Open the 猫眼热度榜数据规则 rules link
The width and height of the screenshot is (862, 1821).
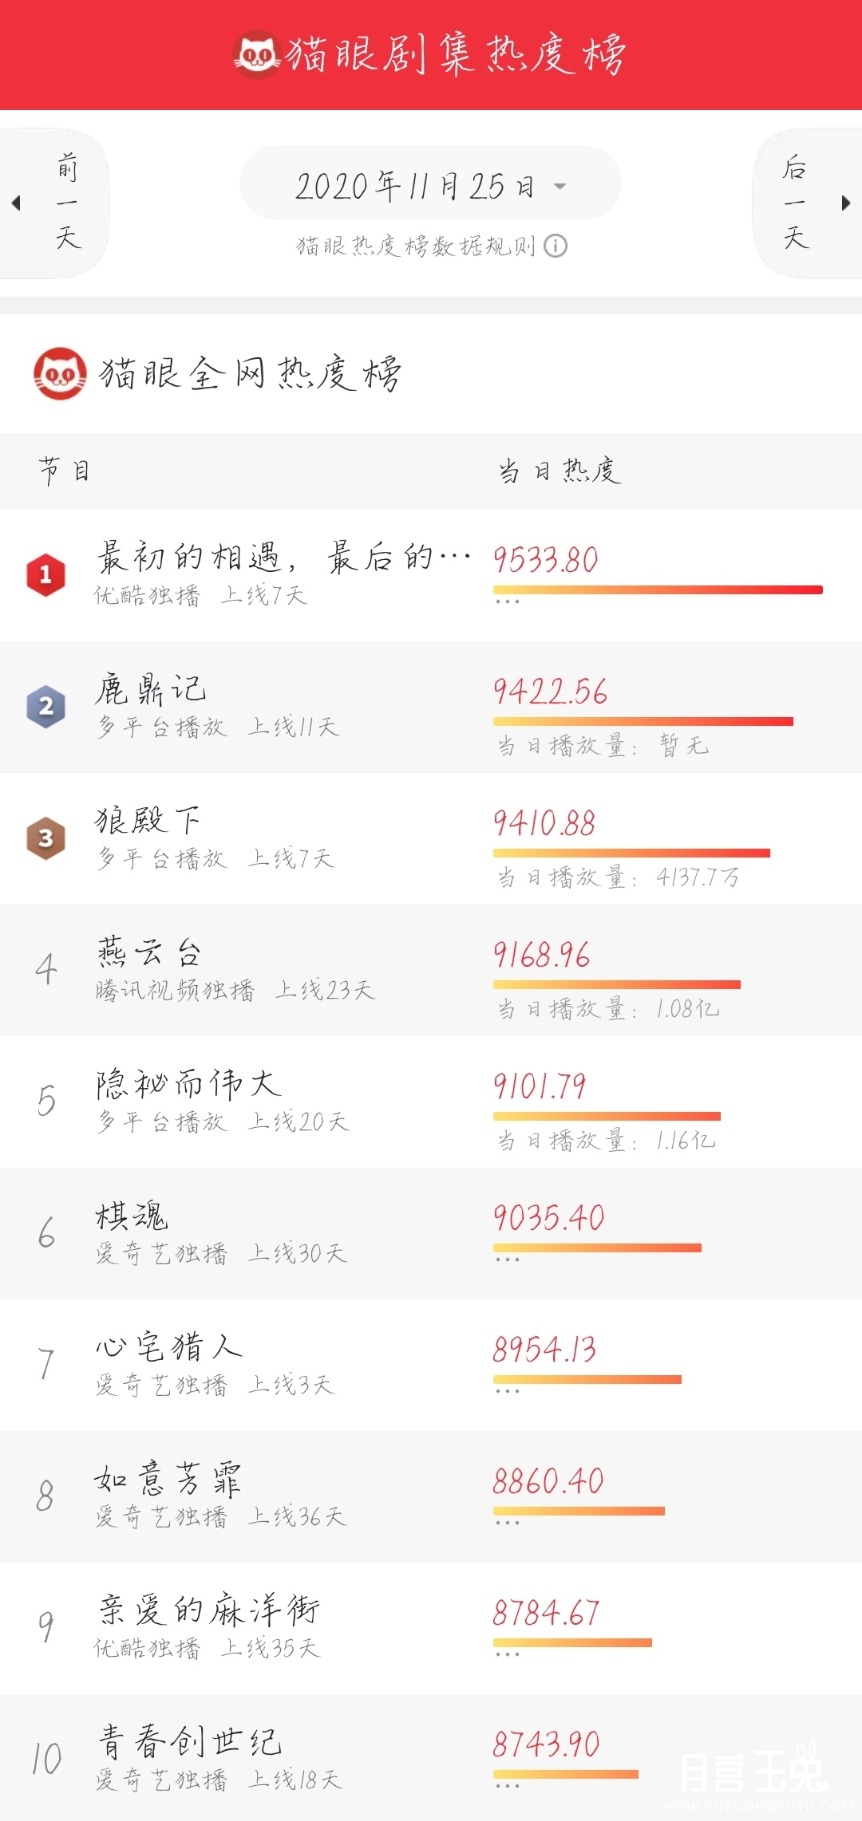pyautogui.click(x=416, y=246)
